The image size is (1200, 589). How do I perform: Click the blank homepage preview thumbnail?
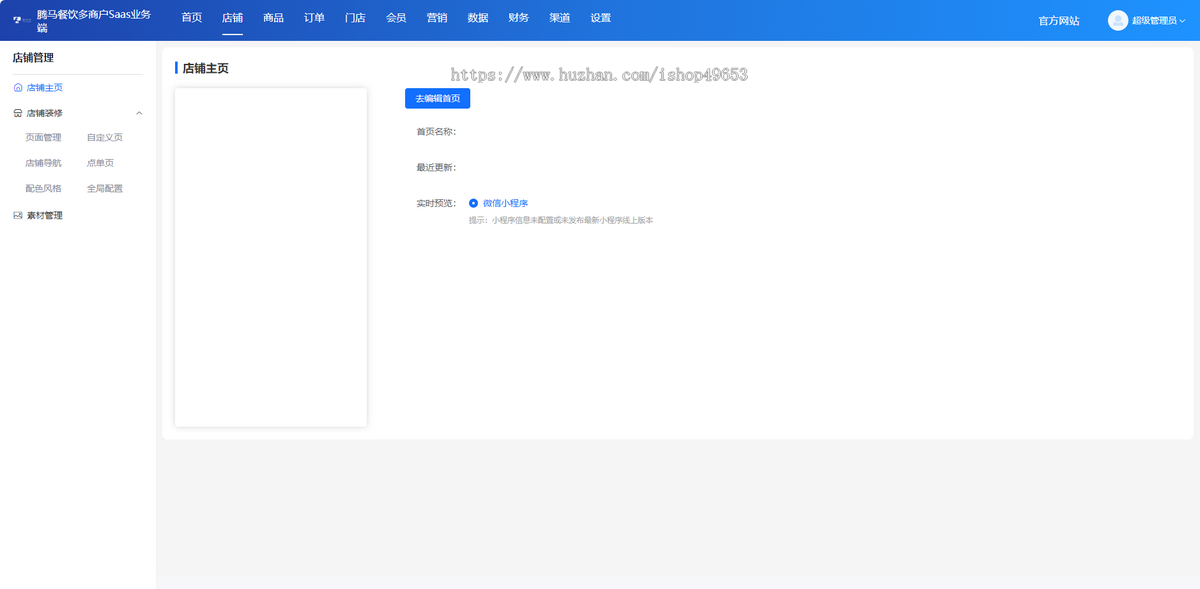click(x=271, y=257)
